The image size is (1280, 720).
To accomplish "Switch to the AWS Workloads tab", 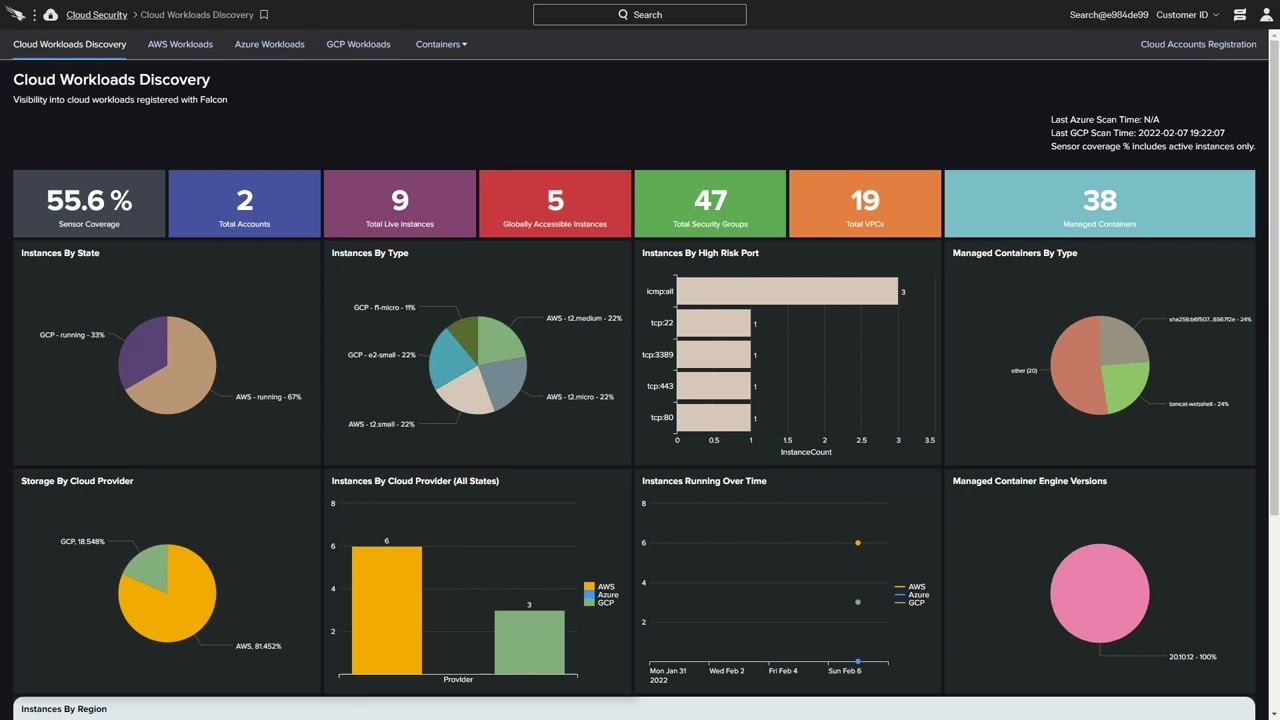I will point(180,44).
